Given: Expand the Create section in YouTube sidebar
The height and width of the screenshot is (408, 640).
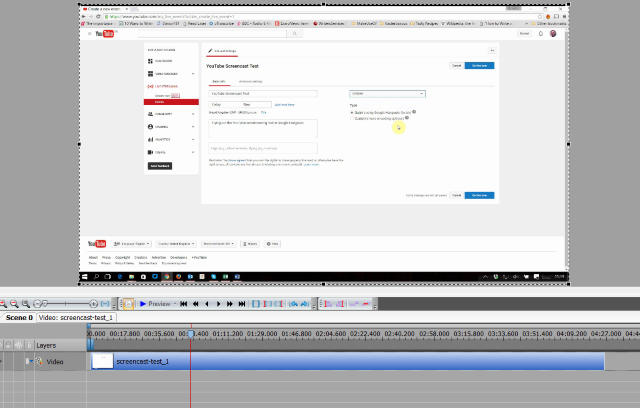Looking at the screenshot, I should point(193,152).
